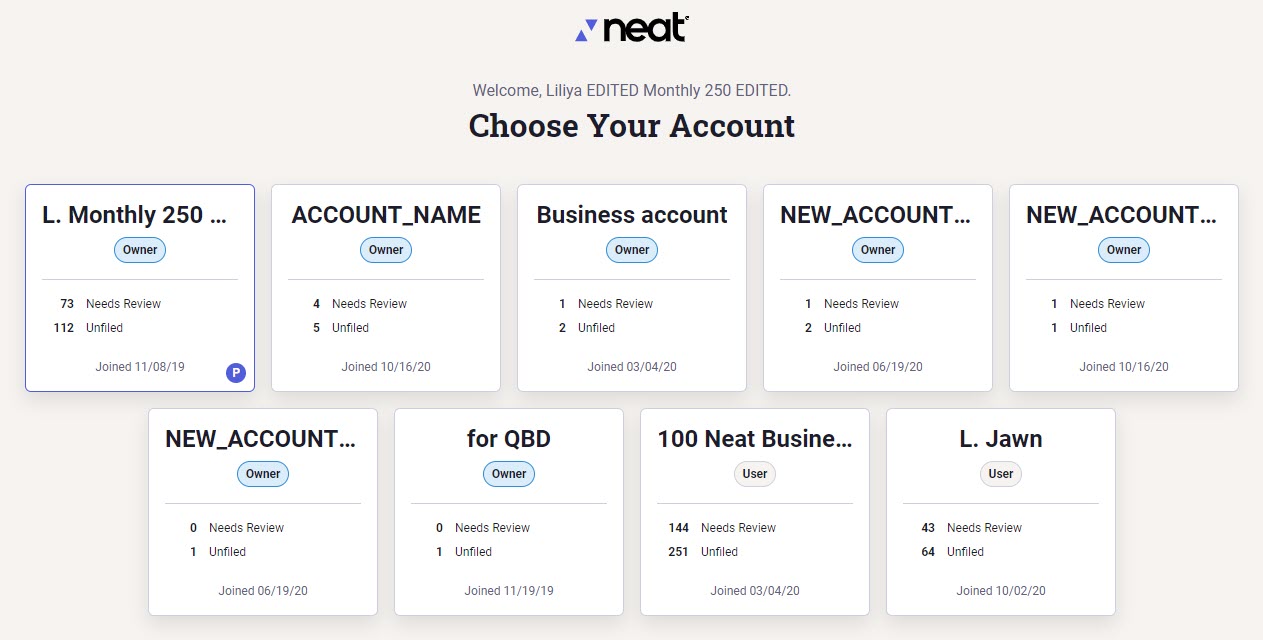
Task: Click 'Joined 03/04/20' on 100 Neat Busine... card
Action: (x=755, y=591)
